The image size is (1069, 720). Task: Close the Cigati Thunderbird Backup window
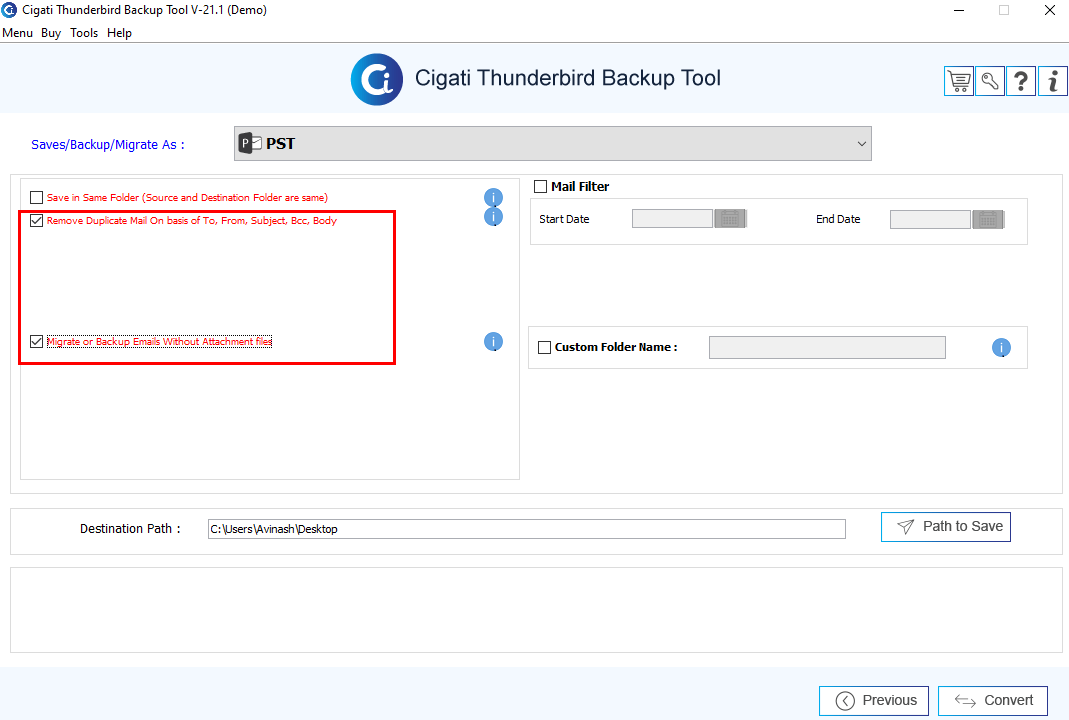coord(1050,10)
